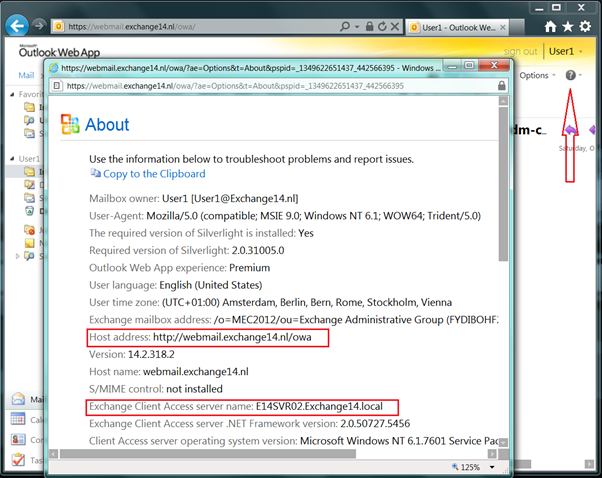
Task: Select the Mail link in OWA header
Action: coord(27,76)
